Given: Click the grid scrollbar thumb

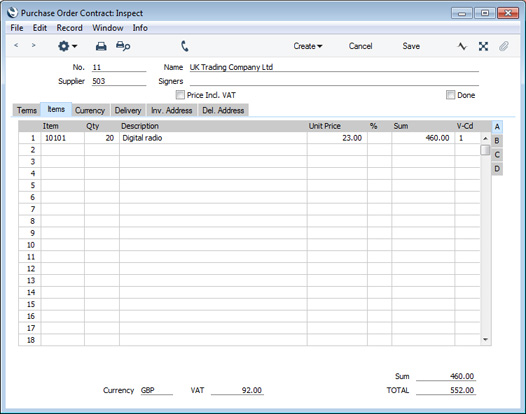Looking at the screenshot, I should [485, 150].
